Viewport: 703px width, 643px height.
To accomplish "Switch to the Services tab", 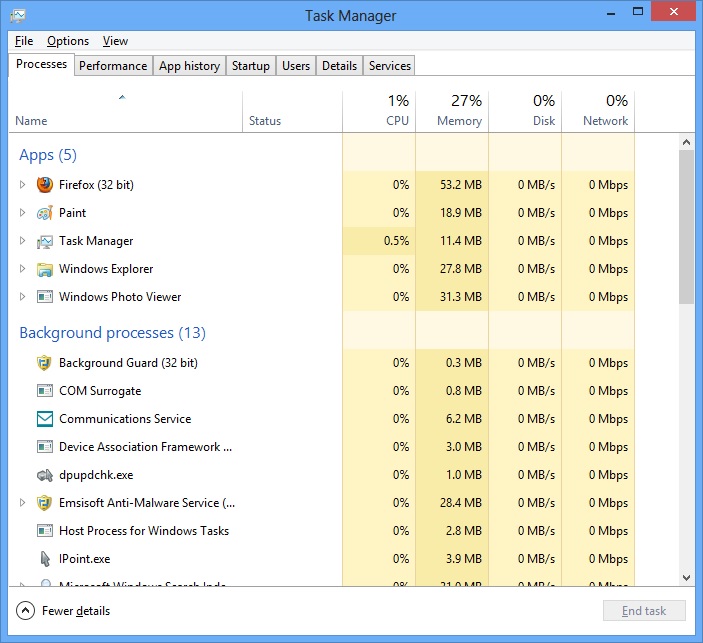I will [390, 66].
